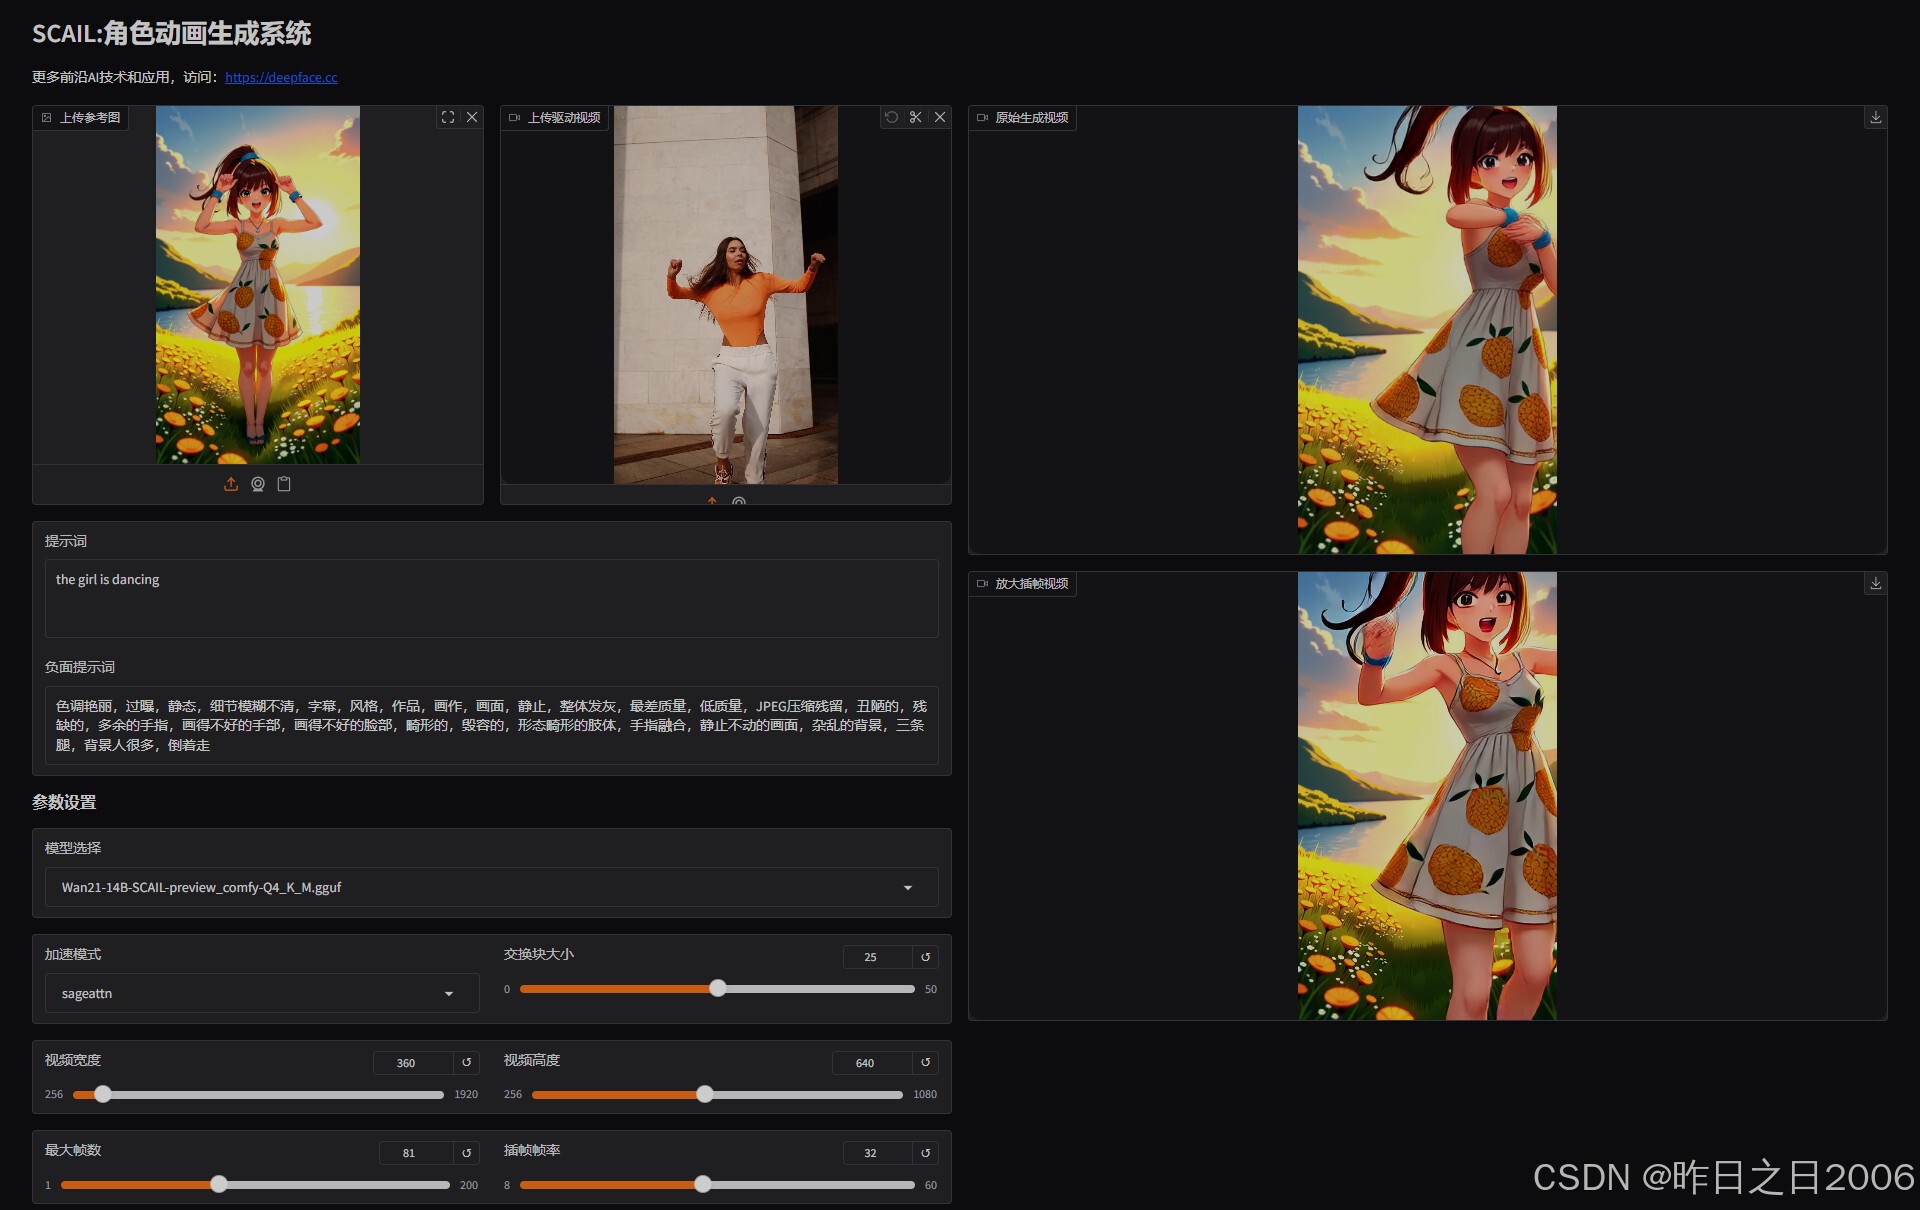This screenshot has height=1210, width=1920.
Task: Click the webcam icon under the reference image
Action: click(258, 484)
